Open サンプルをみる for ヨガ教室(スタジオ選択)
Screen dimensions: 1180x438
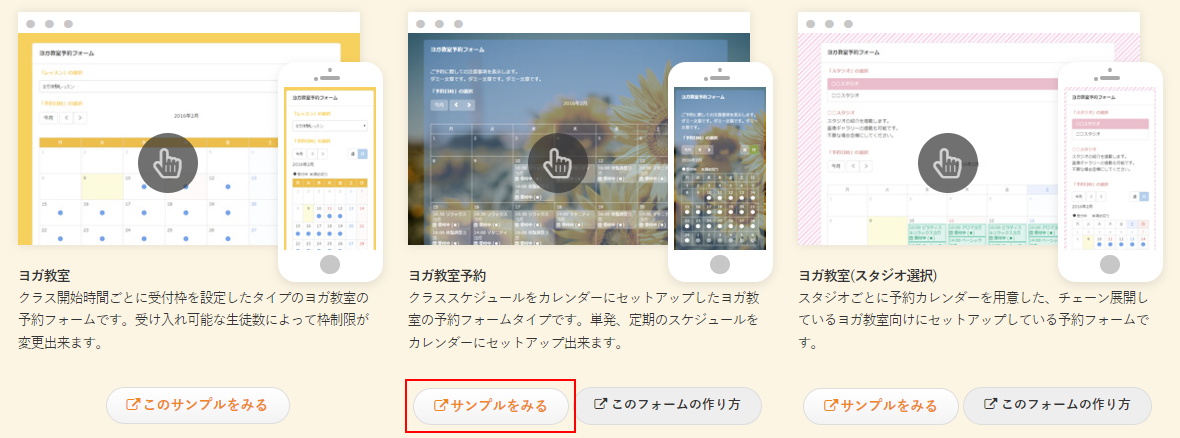pyautogui.click(x=880, y=406)
